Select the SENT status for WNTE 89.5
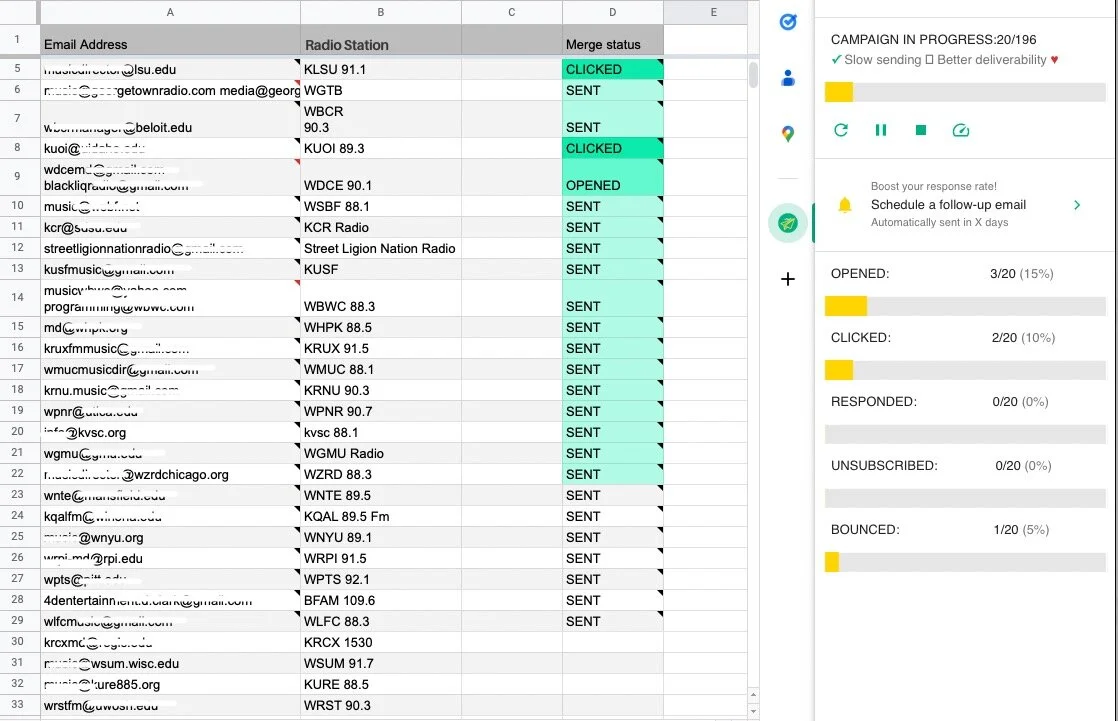The height and width of the screenshot is (721, 1118). pos(612,496)
